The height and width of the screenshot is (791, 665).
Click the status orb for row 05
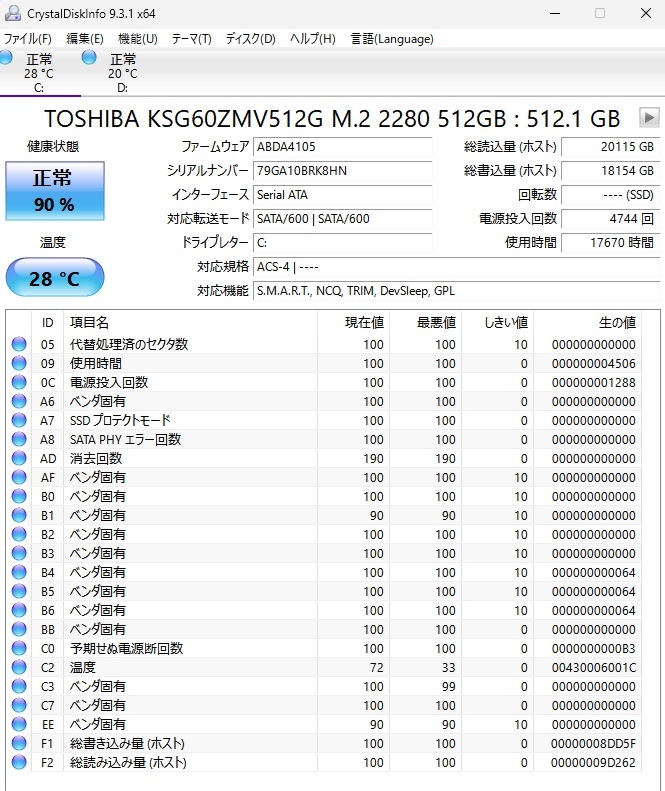click(19, 344)
